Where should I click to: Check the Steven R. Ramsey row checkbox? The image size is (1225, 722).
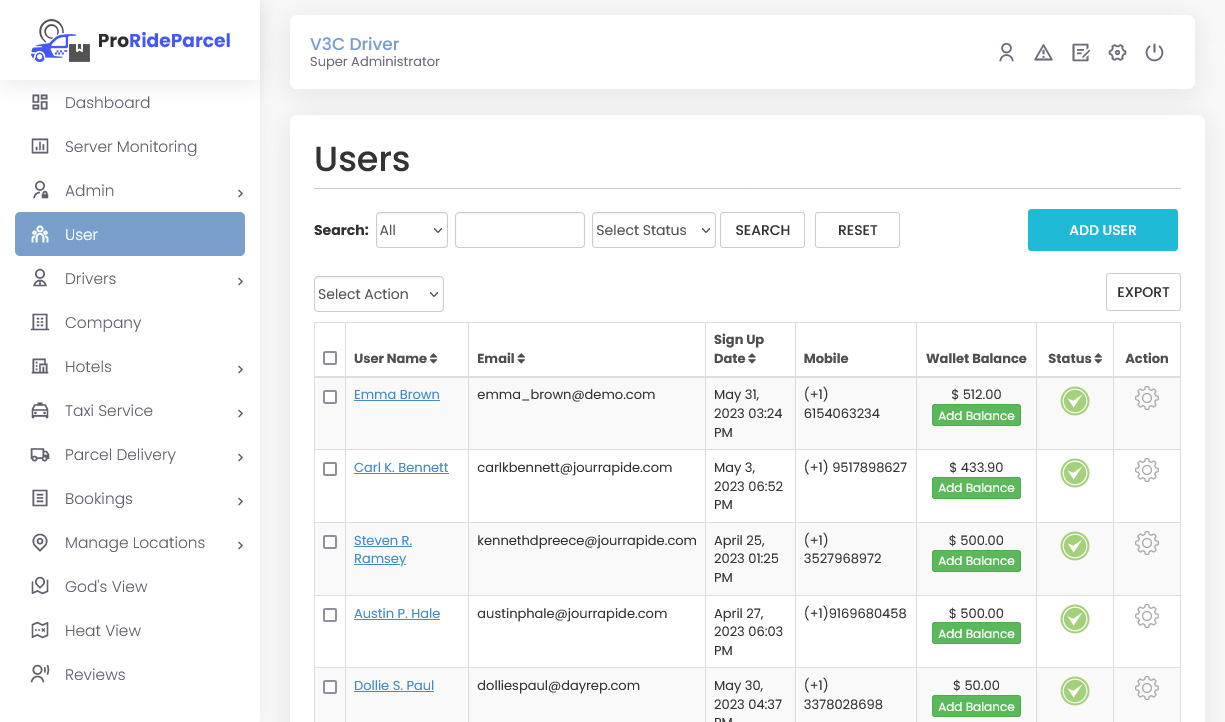coord(330,542)
